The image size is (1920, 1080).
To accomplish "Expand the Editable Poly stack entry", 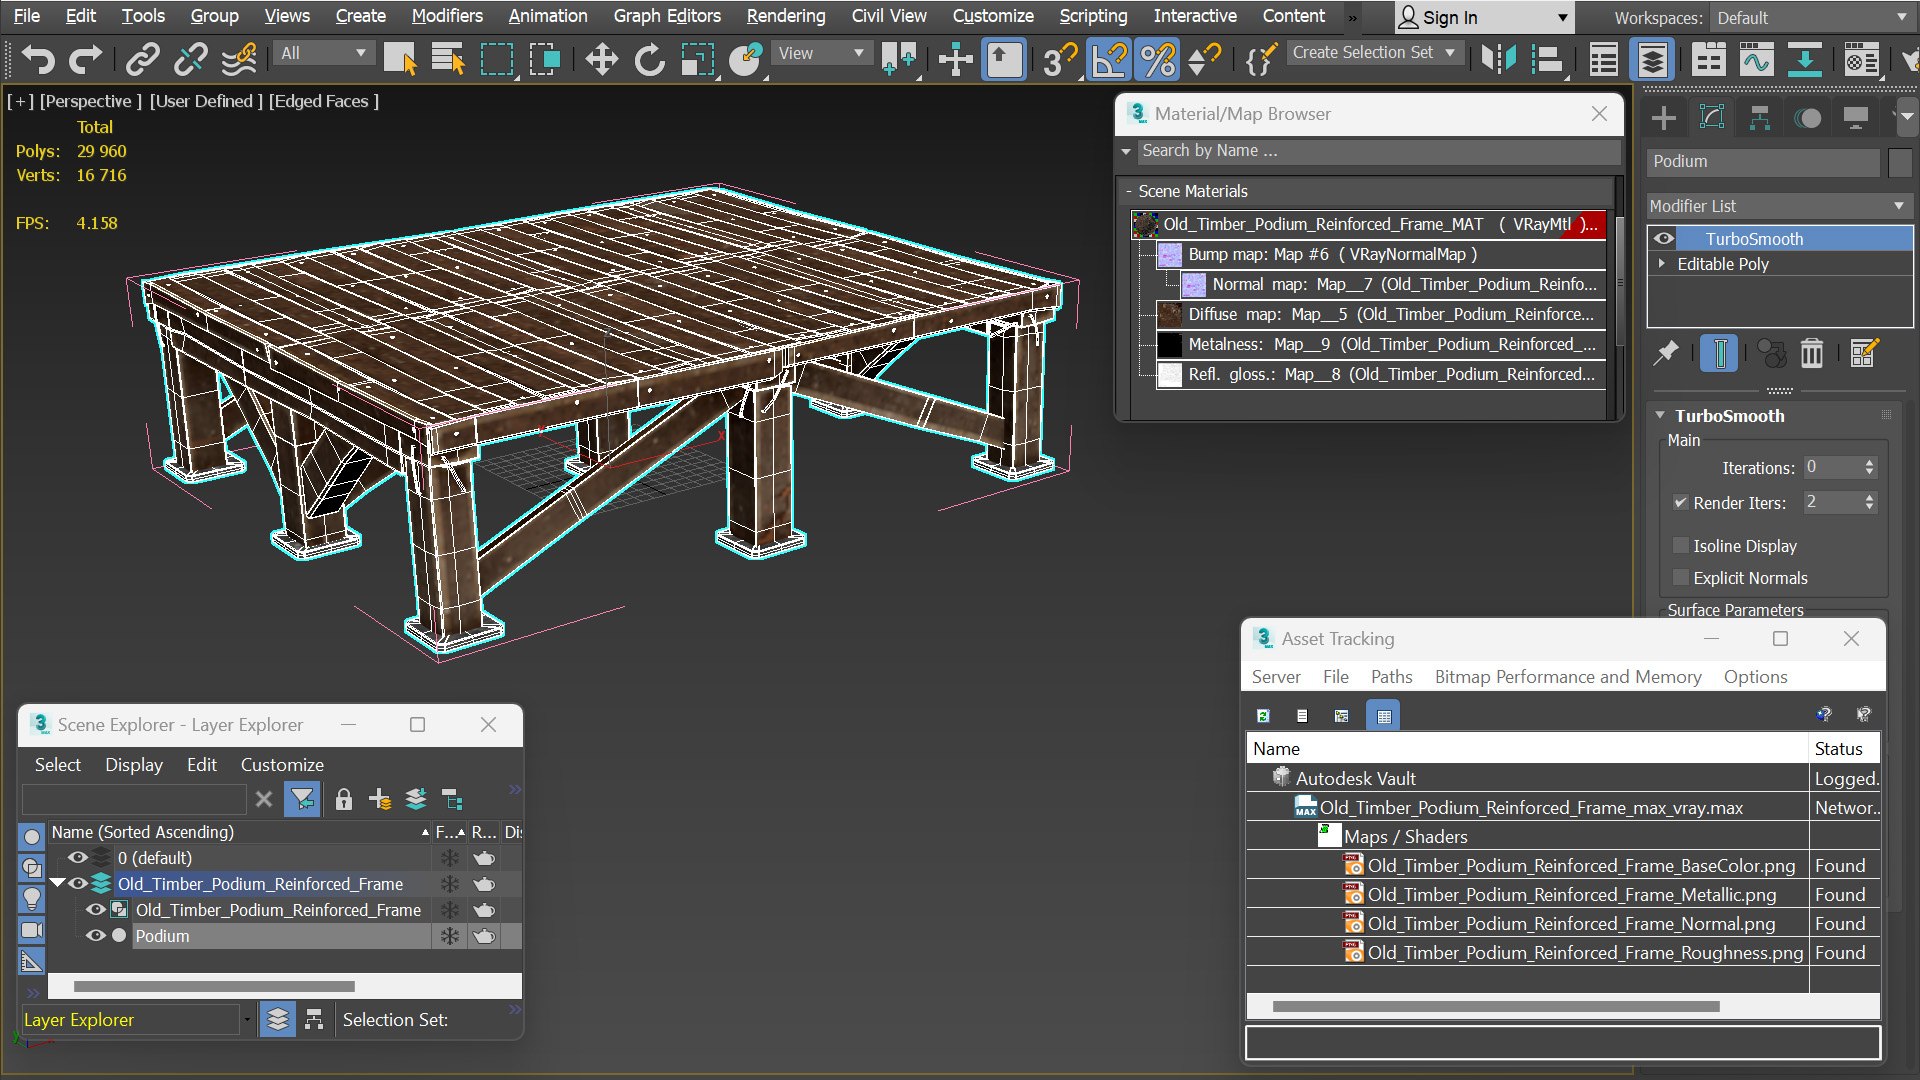I will coord(1662,264).
